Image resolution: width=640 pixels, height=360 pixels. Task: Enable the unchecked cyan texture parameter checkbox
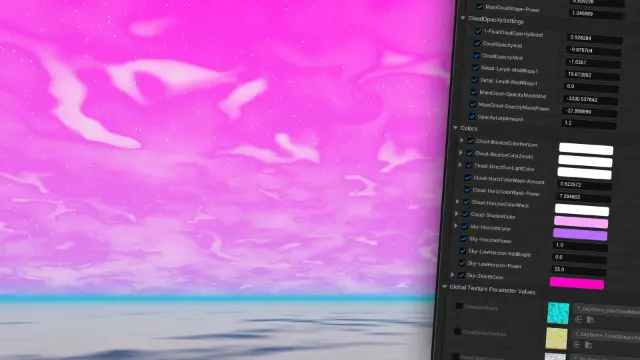point(459,306)
